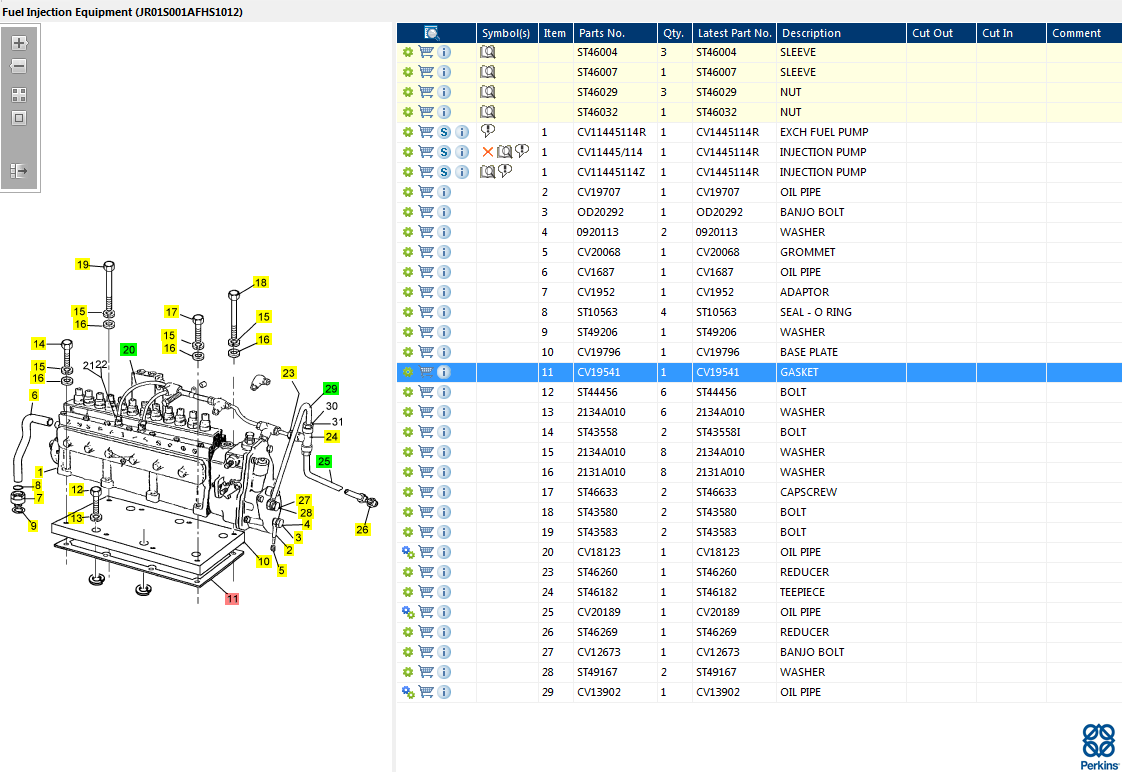Click the Description column header
Screen dimensions: 1122x772
click(x=841, y=33)
